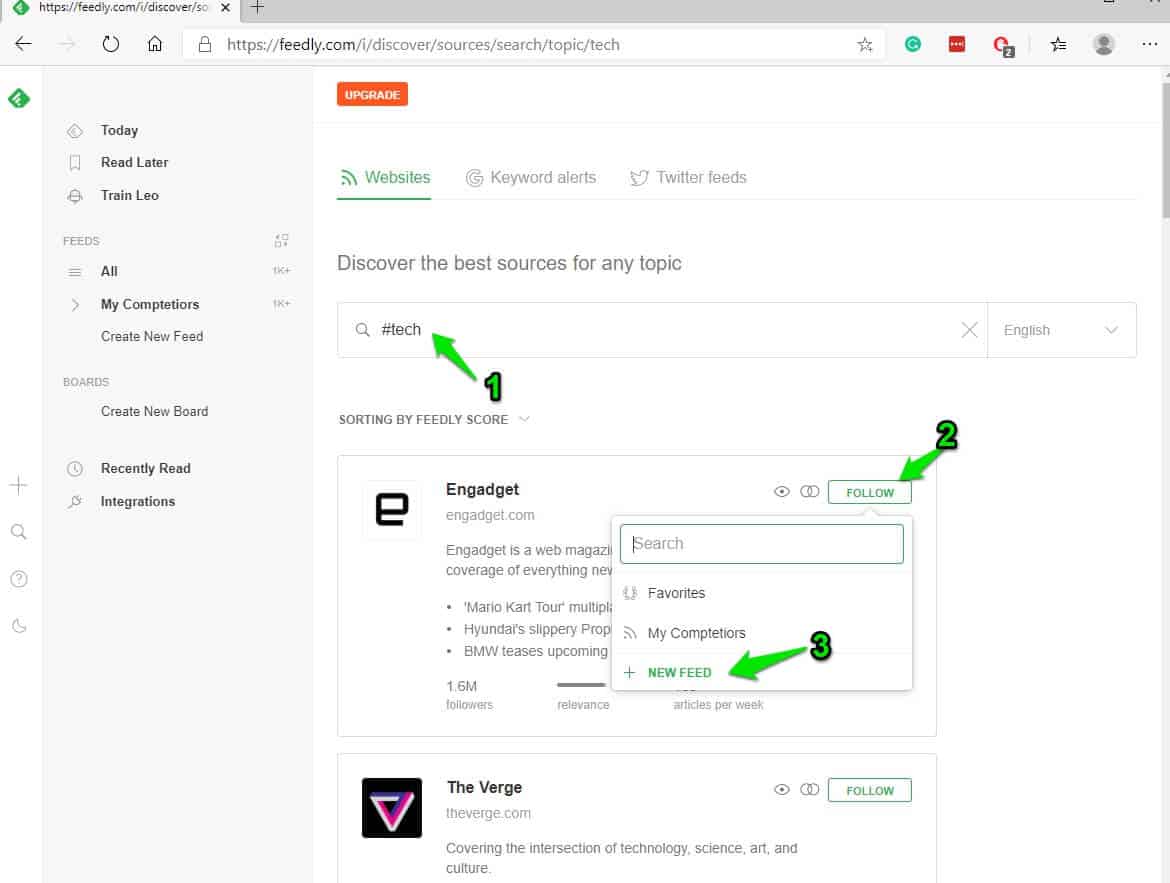Open the search icon in left rail

point(19,531)
